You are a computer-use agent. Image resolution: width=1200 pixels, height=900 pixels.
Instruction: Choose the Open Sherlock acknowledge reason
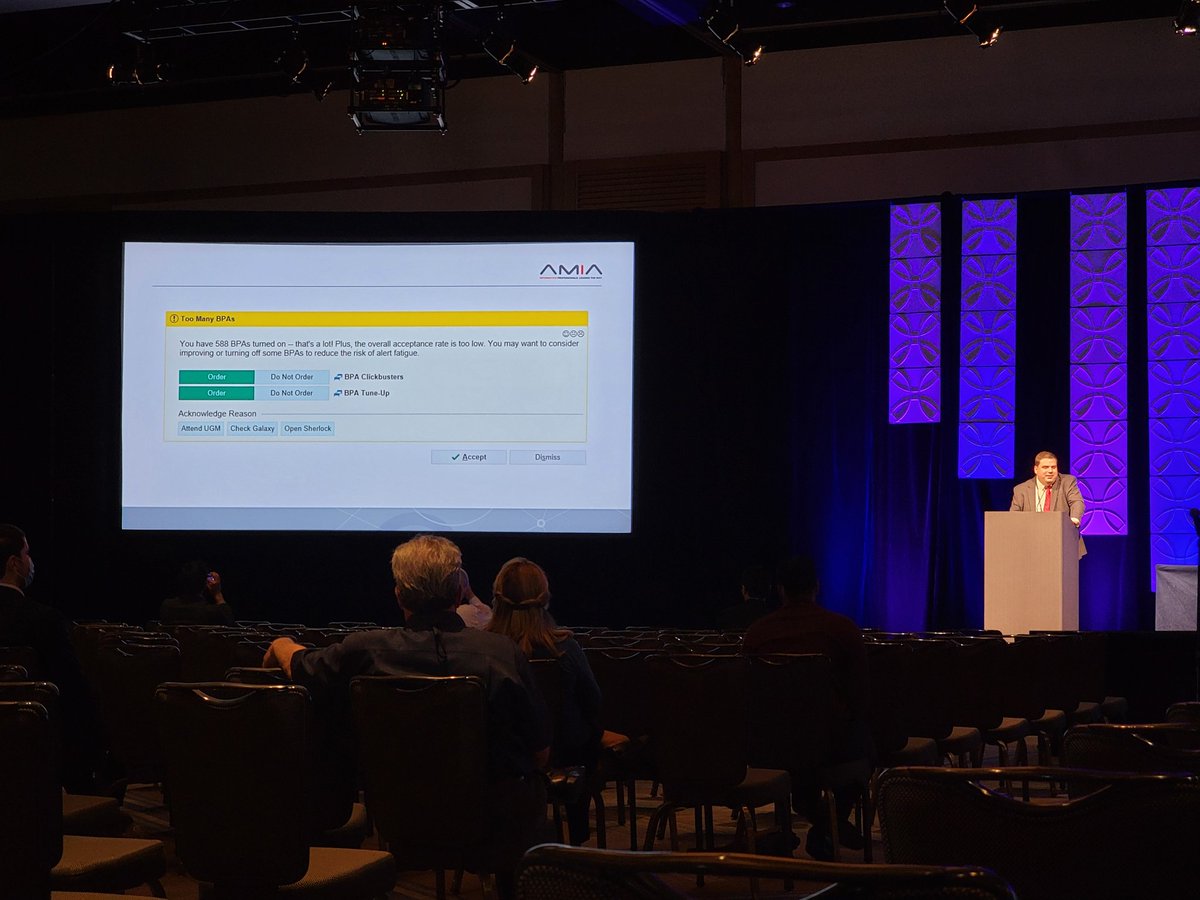coord(307,429)
